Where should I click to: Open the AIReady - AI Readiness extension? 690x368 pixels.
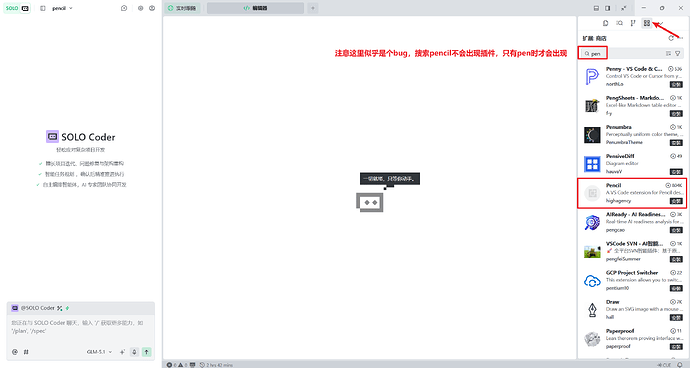632,222
